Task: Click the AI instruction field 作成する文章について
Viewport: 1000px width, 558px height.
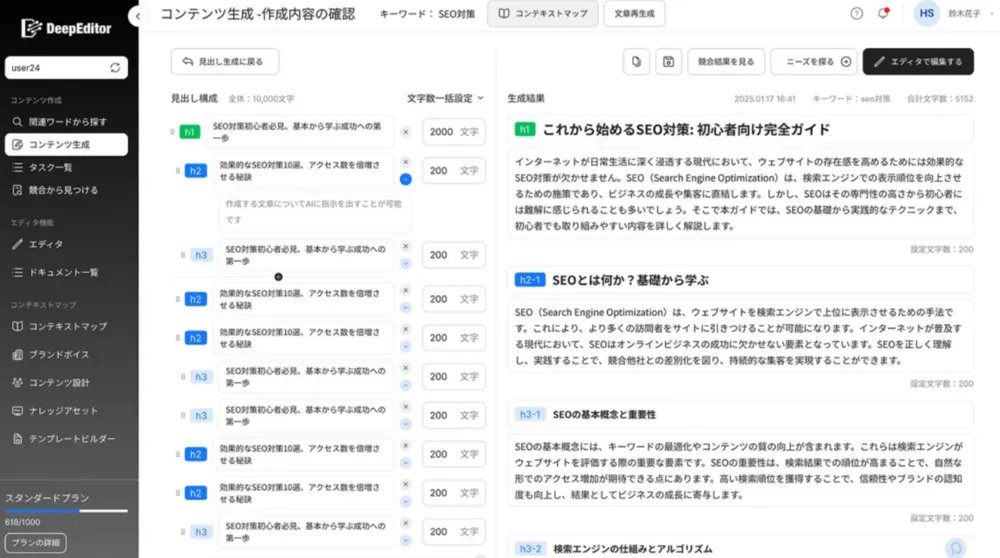Action: click(314, 212)
